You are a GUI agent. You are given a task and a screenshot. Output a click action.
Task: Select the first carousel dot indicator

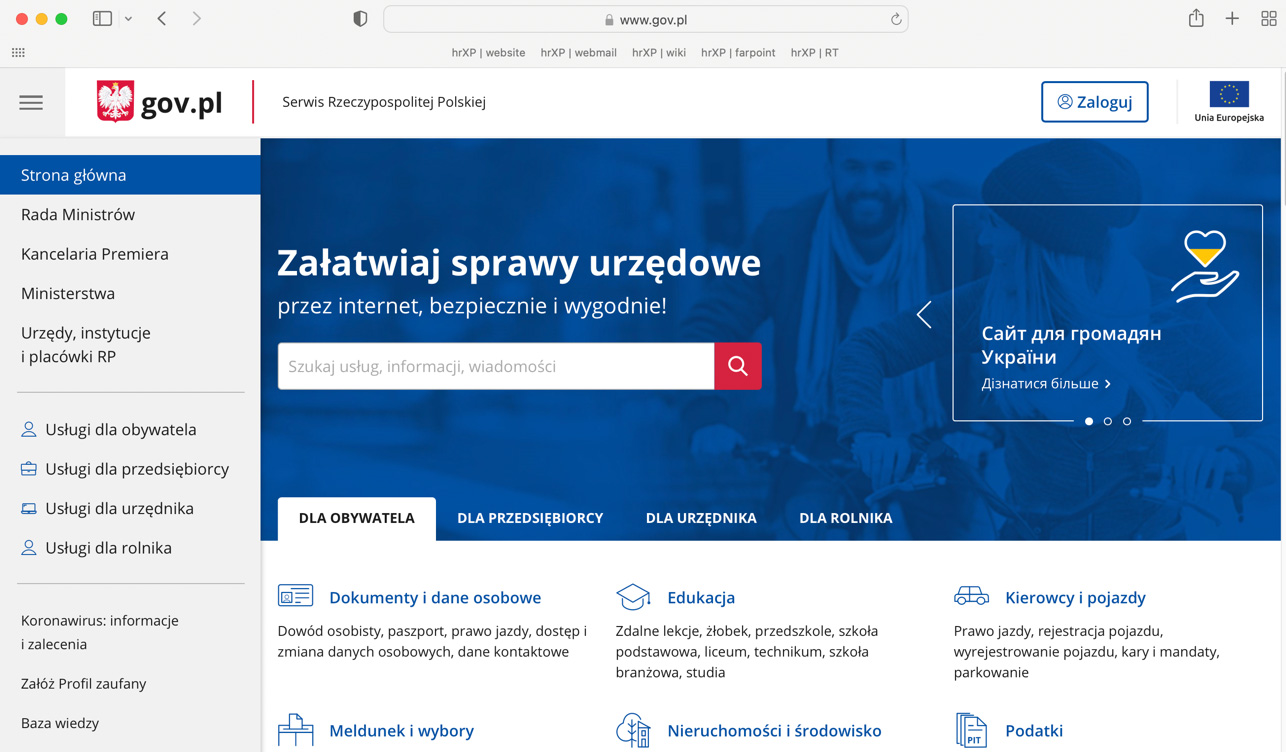click(1089, 421)
